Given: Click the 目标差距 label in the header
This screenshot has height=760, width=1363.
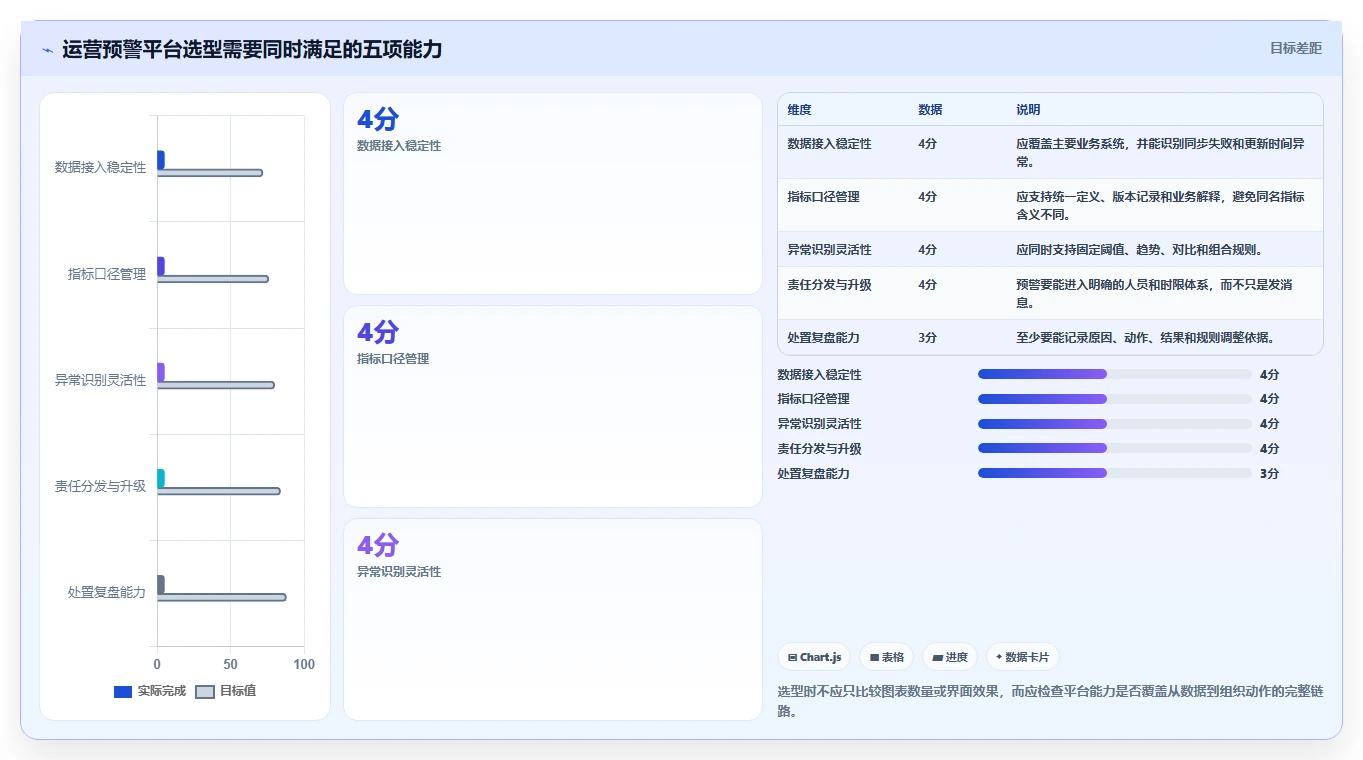Looking at the screenshot, I should click(x=1296, y=48).
